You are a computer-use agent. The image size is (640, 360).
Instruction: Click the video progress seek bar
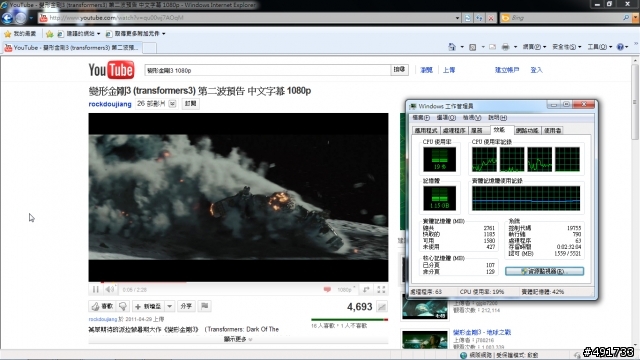tap(238, 282)
